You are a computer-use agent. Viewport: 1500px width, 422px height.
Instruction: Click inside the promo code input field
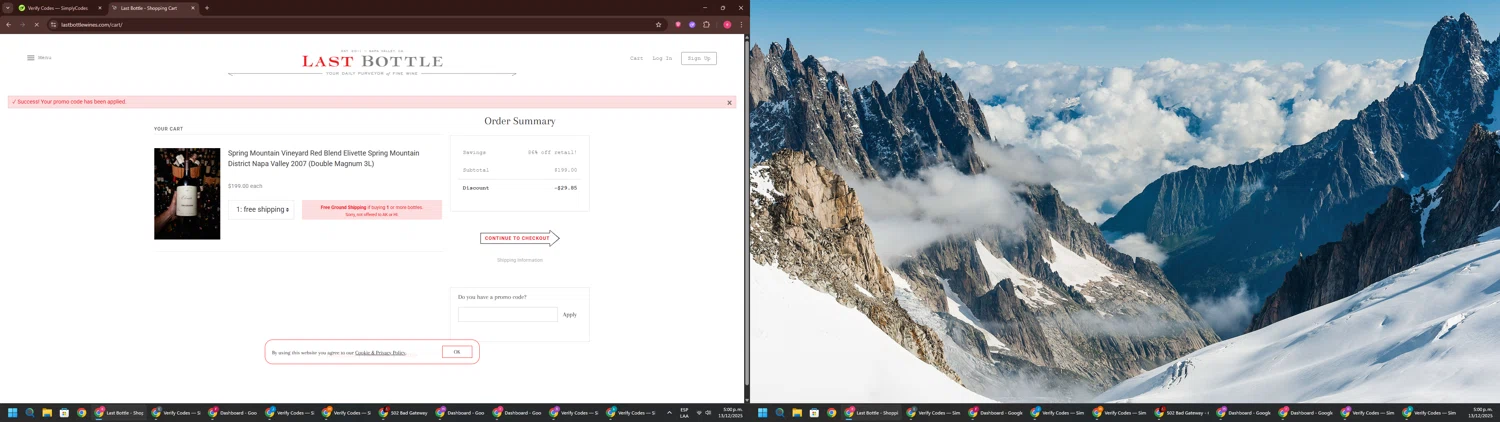point(508,314)
